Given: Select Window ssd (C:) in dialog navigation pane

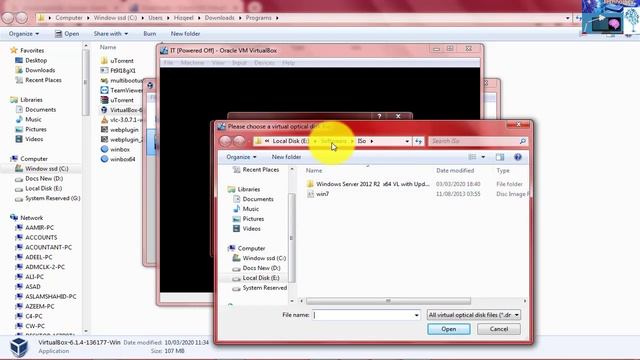Looking at the screenshot, I should (x=260, y=258).
